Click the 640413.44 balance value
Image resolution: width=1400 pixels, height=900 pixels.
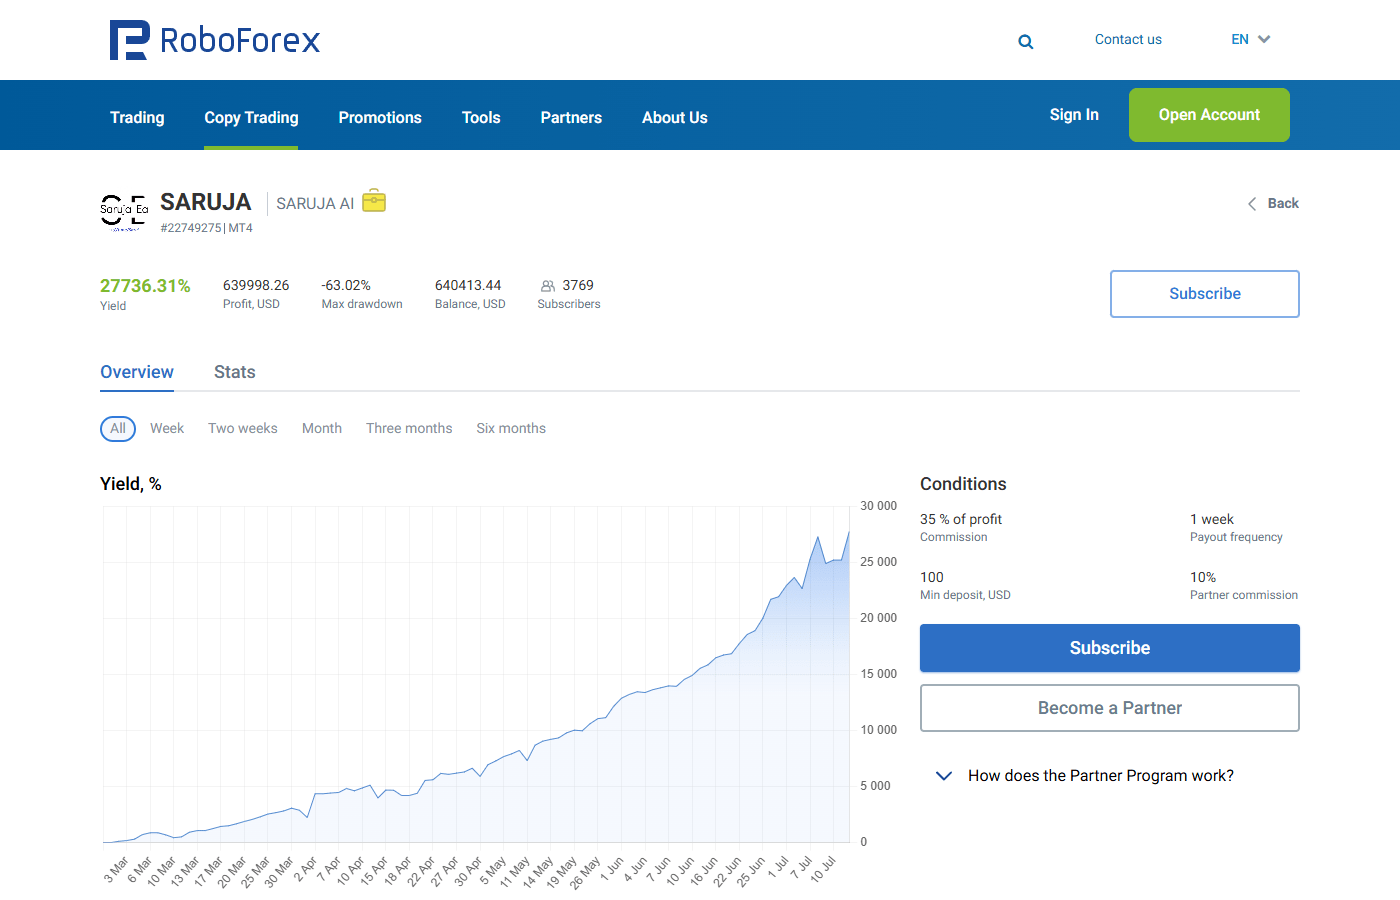468,285
